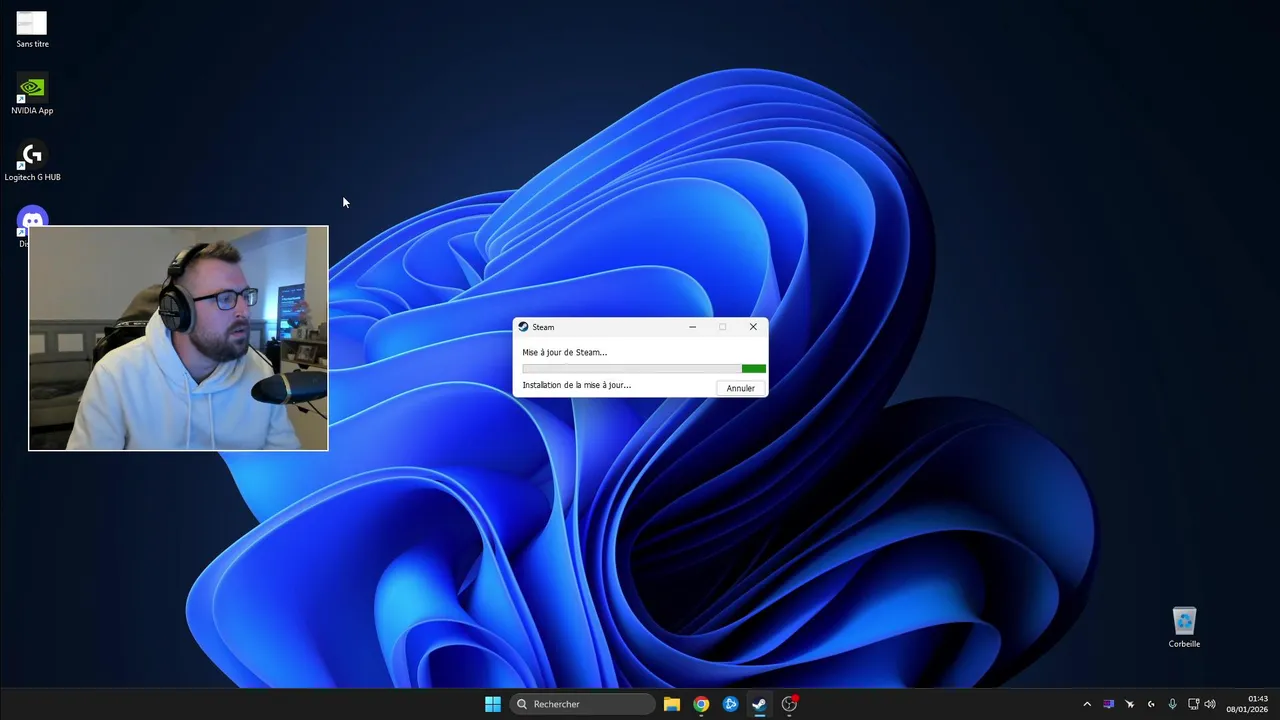The image size is (1280, 720).
Task: Close the Steam updater window
Action: point(753,327)
